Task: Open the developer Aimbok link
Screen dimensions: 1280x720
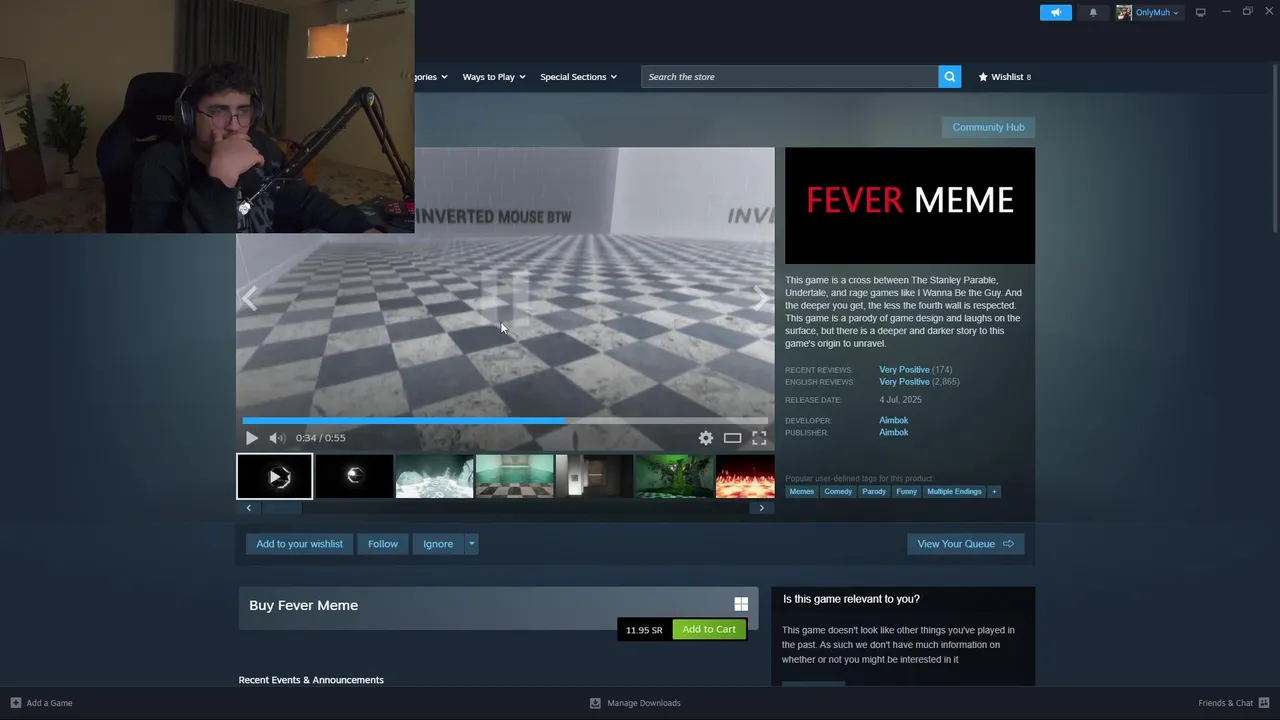Action: coord(893,420)
